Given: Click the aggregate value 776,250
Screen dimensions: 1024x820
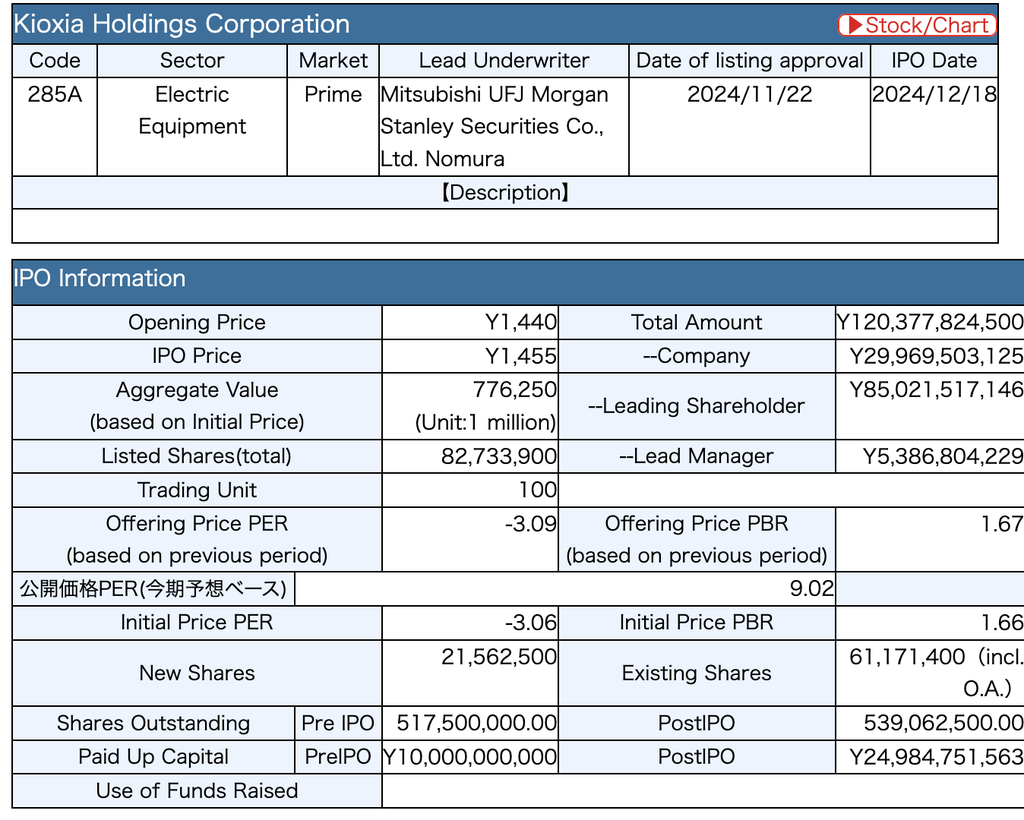Looking at the screenshot, I should (515, 390).
